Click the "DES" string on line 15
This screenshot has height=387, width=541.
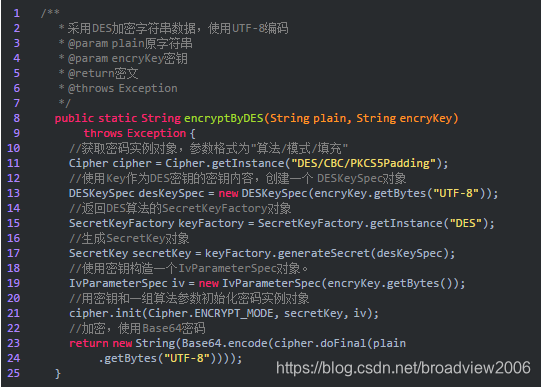(x=466, y=224)
